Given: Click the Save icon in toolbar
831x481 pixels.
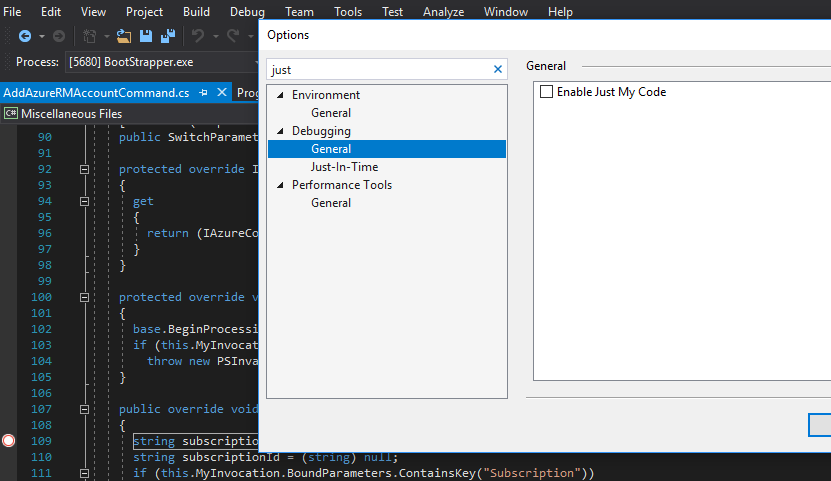Looking at the screenshot, I should [x=146, y=36].
